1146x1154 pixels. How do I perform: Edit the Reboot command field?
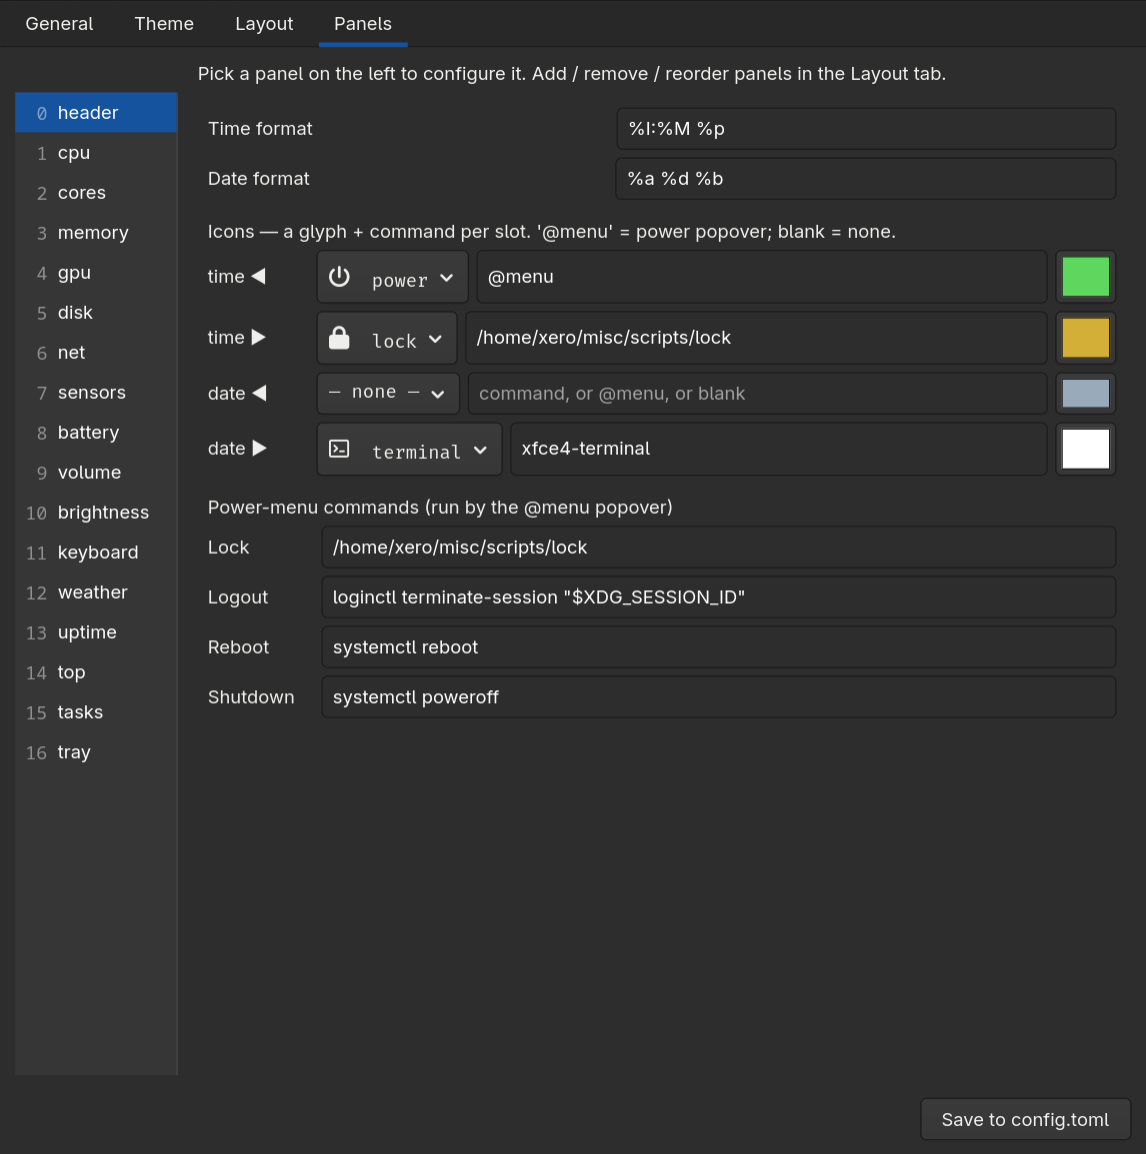[718, 648]
